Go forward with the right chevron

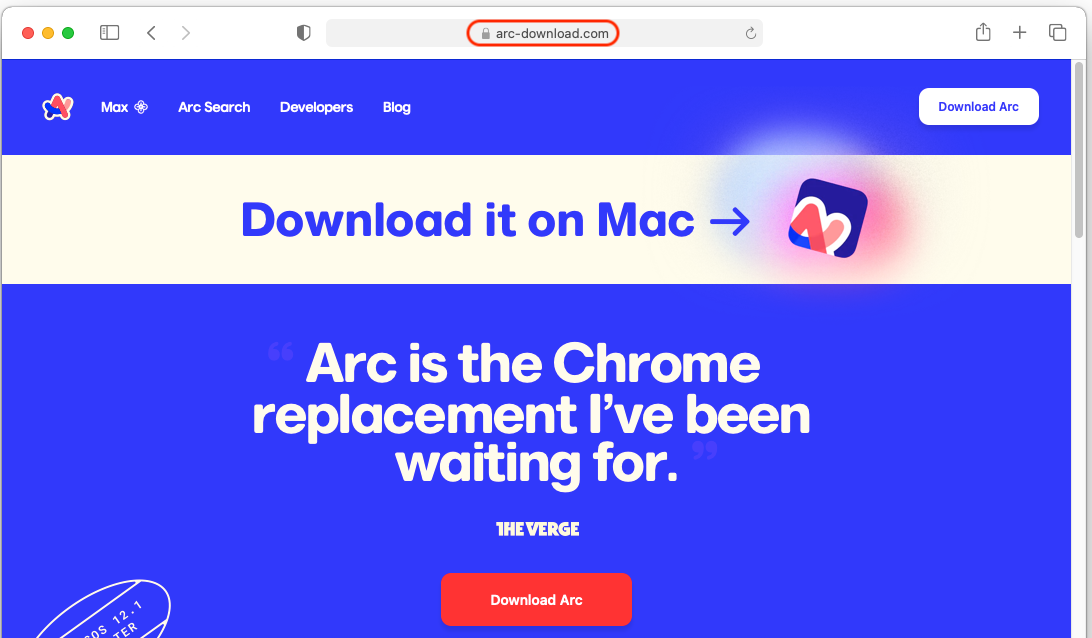pos(185,33)
